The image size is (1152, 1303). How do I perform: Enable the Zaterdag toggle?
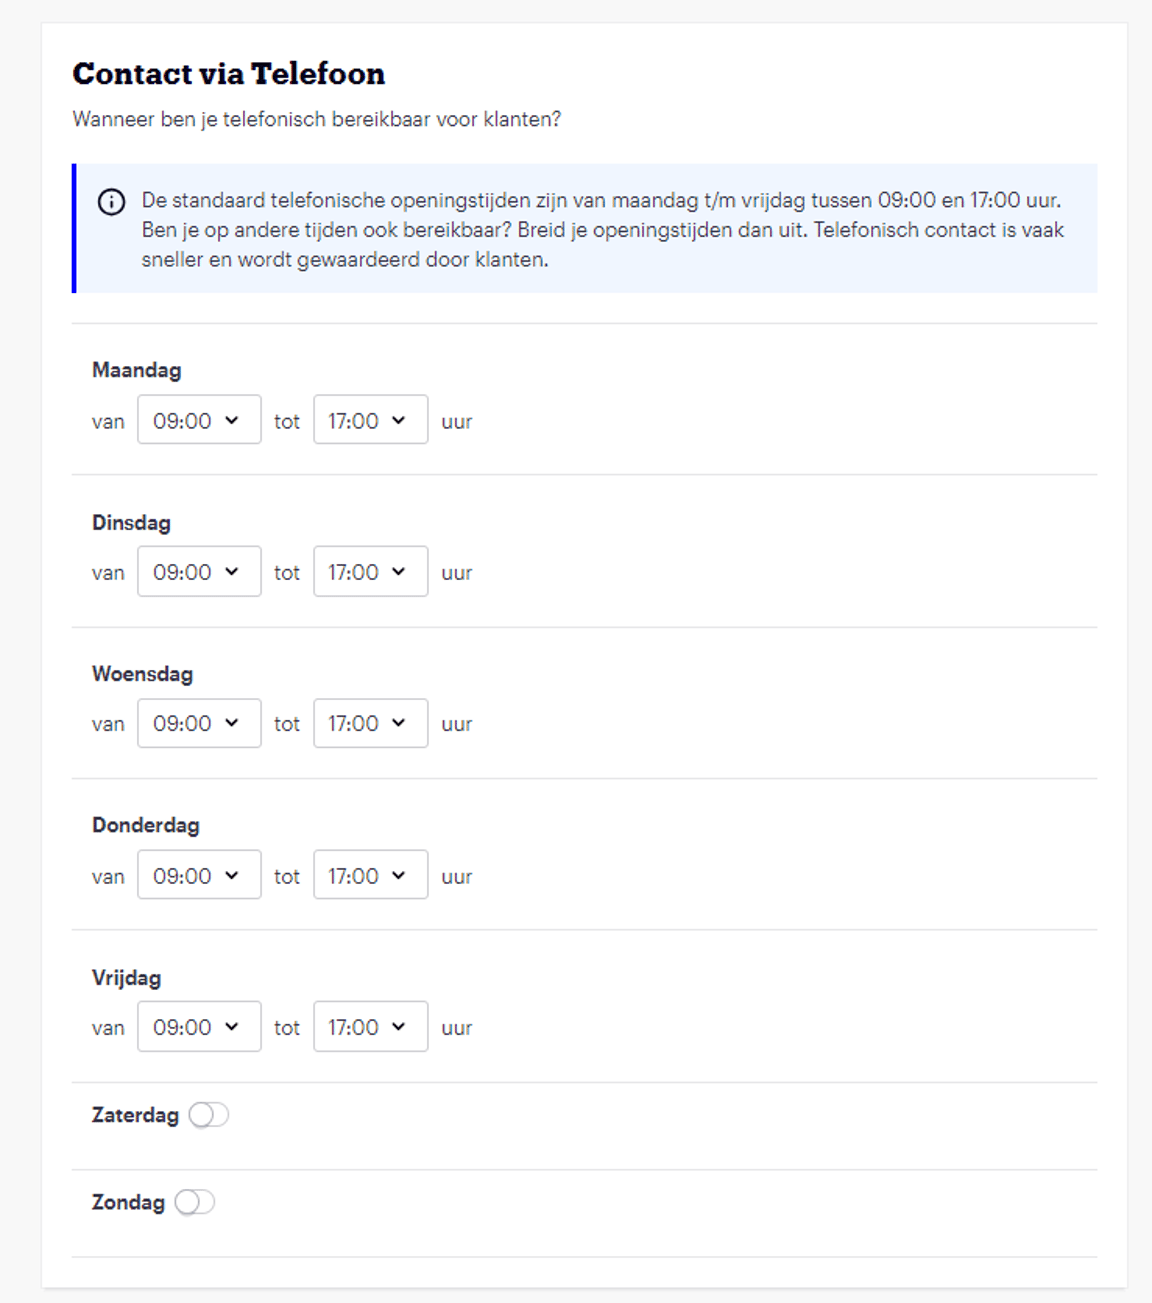click(x=209, y=1115)
